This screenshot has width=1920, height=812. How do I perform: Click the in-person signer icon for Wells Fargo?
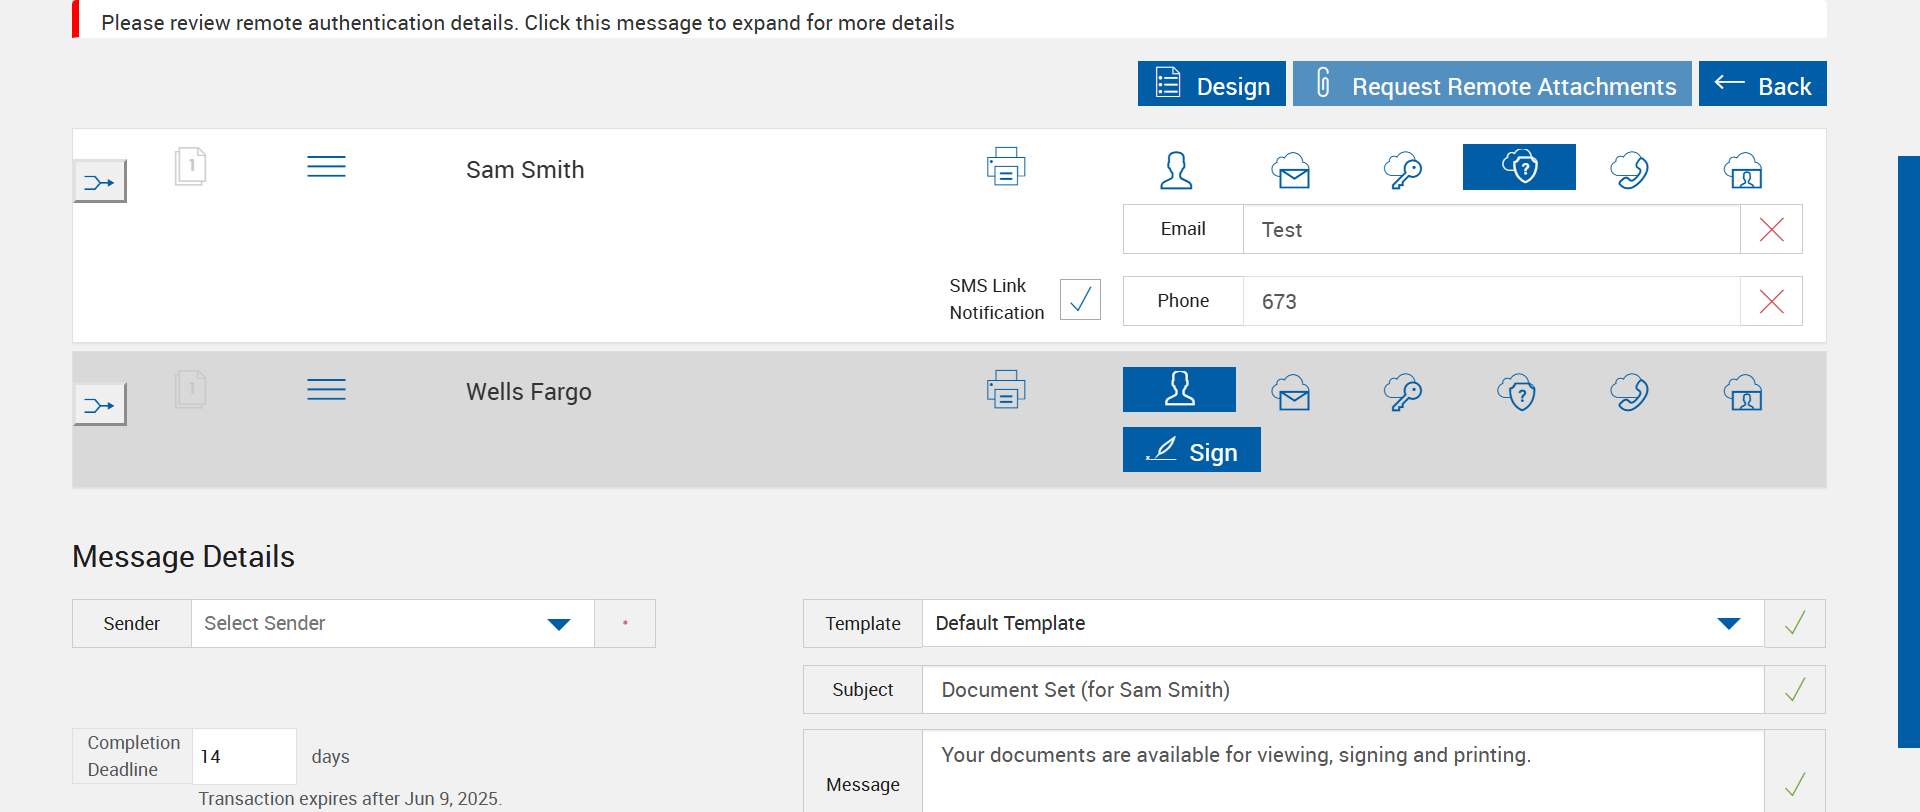(1179, 389)
